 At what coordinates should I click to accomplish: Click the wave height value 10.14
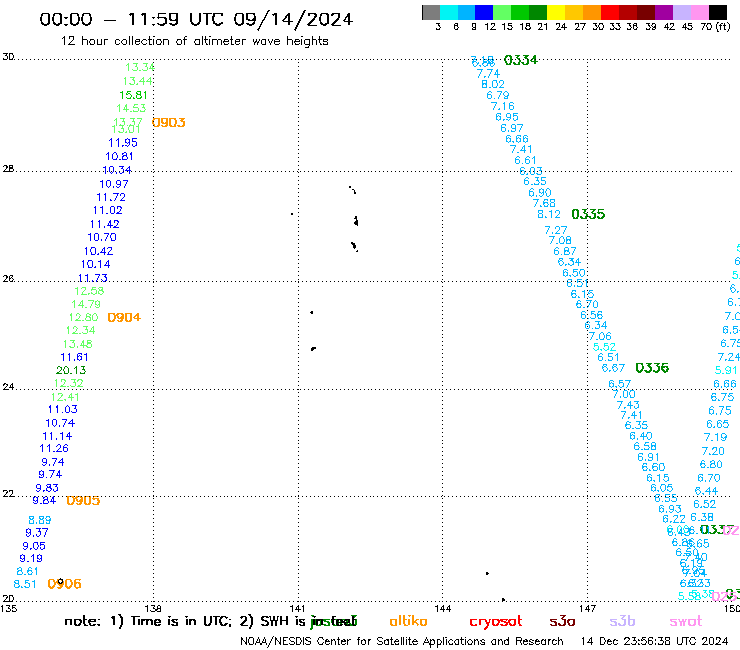(x=95, y=265)
